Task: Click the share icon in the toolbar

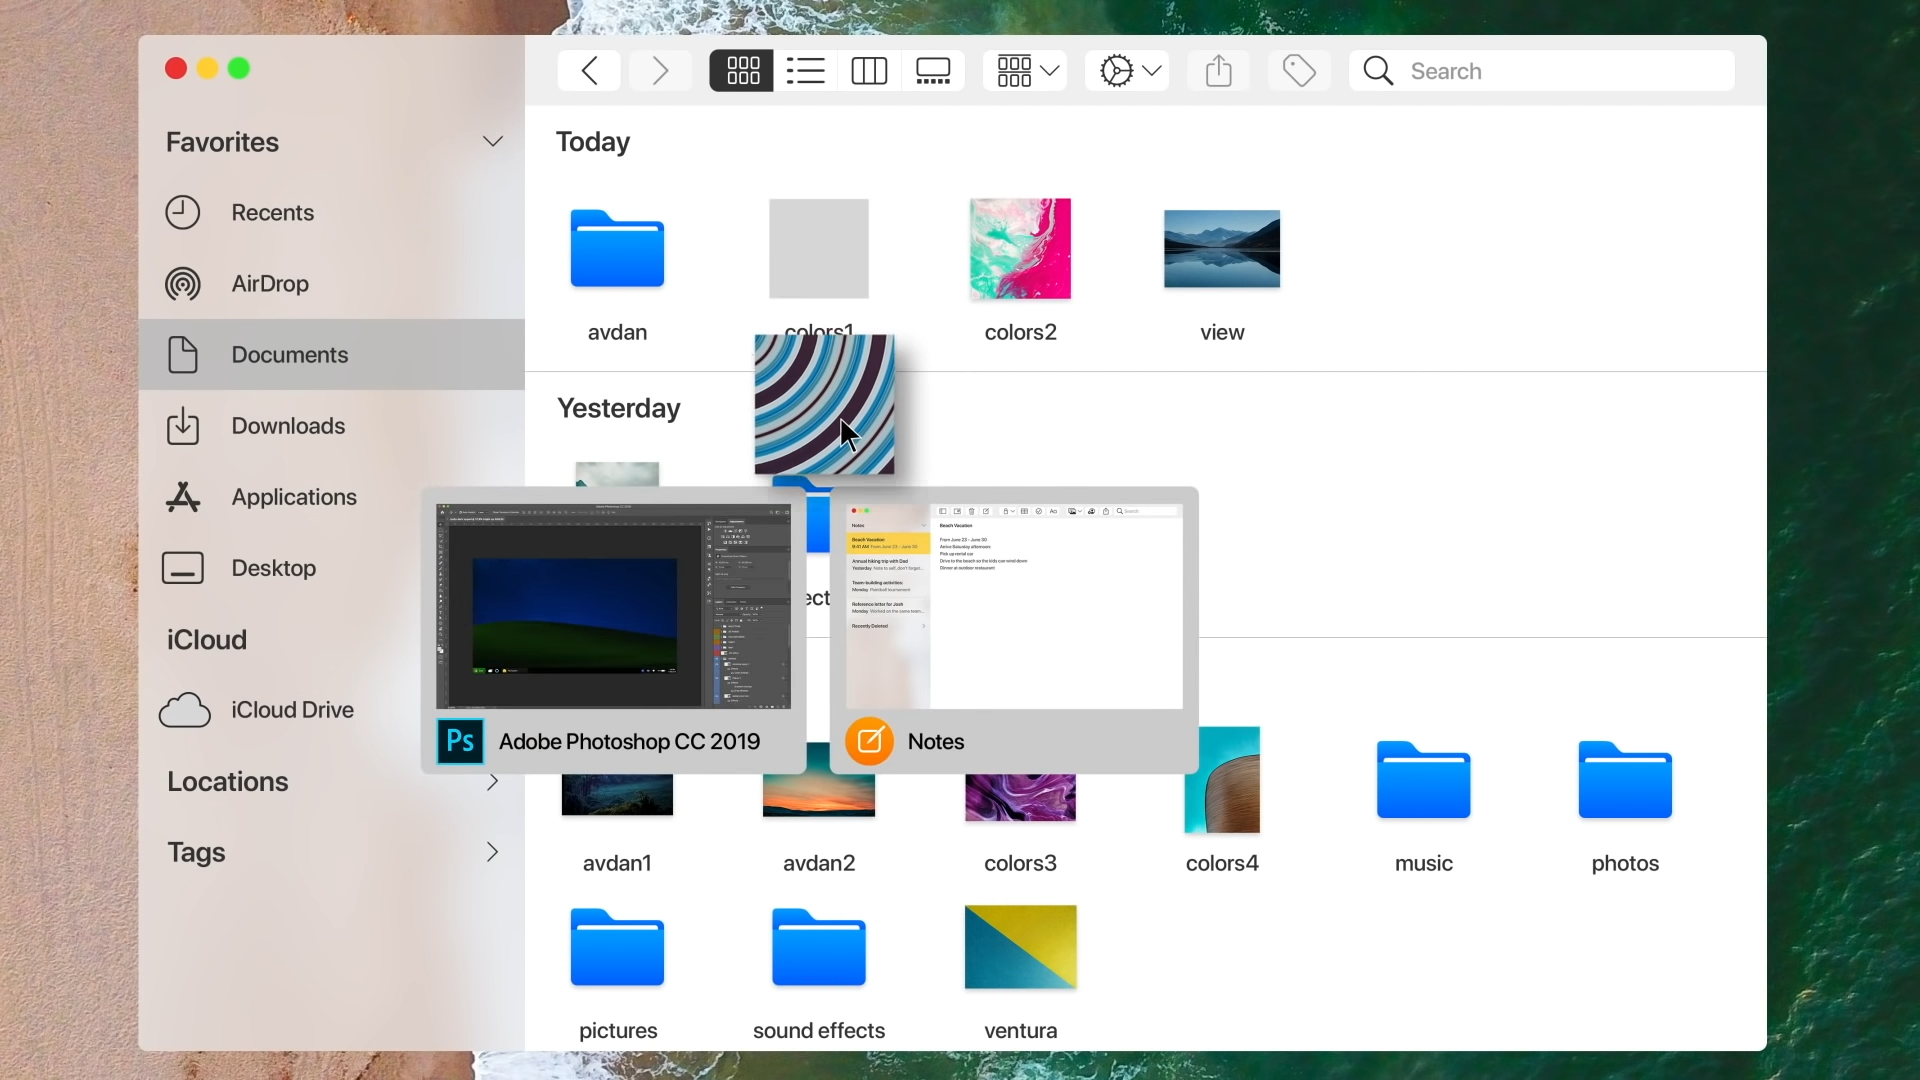Action: [1218, 71]
